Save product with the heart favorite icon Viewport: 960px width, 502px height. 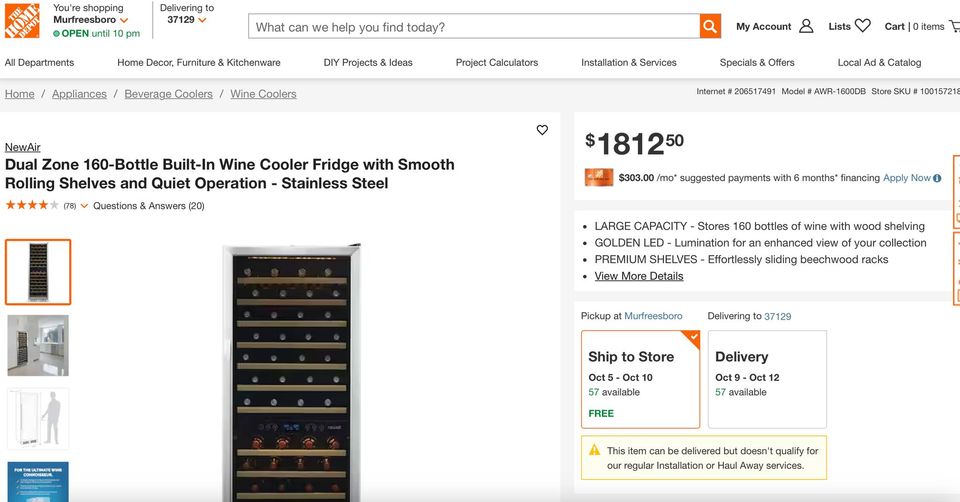click(x=542, y=130)
